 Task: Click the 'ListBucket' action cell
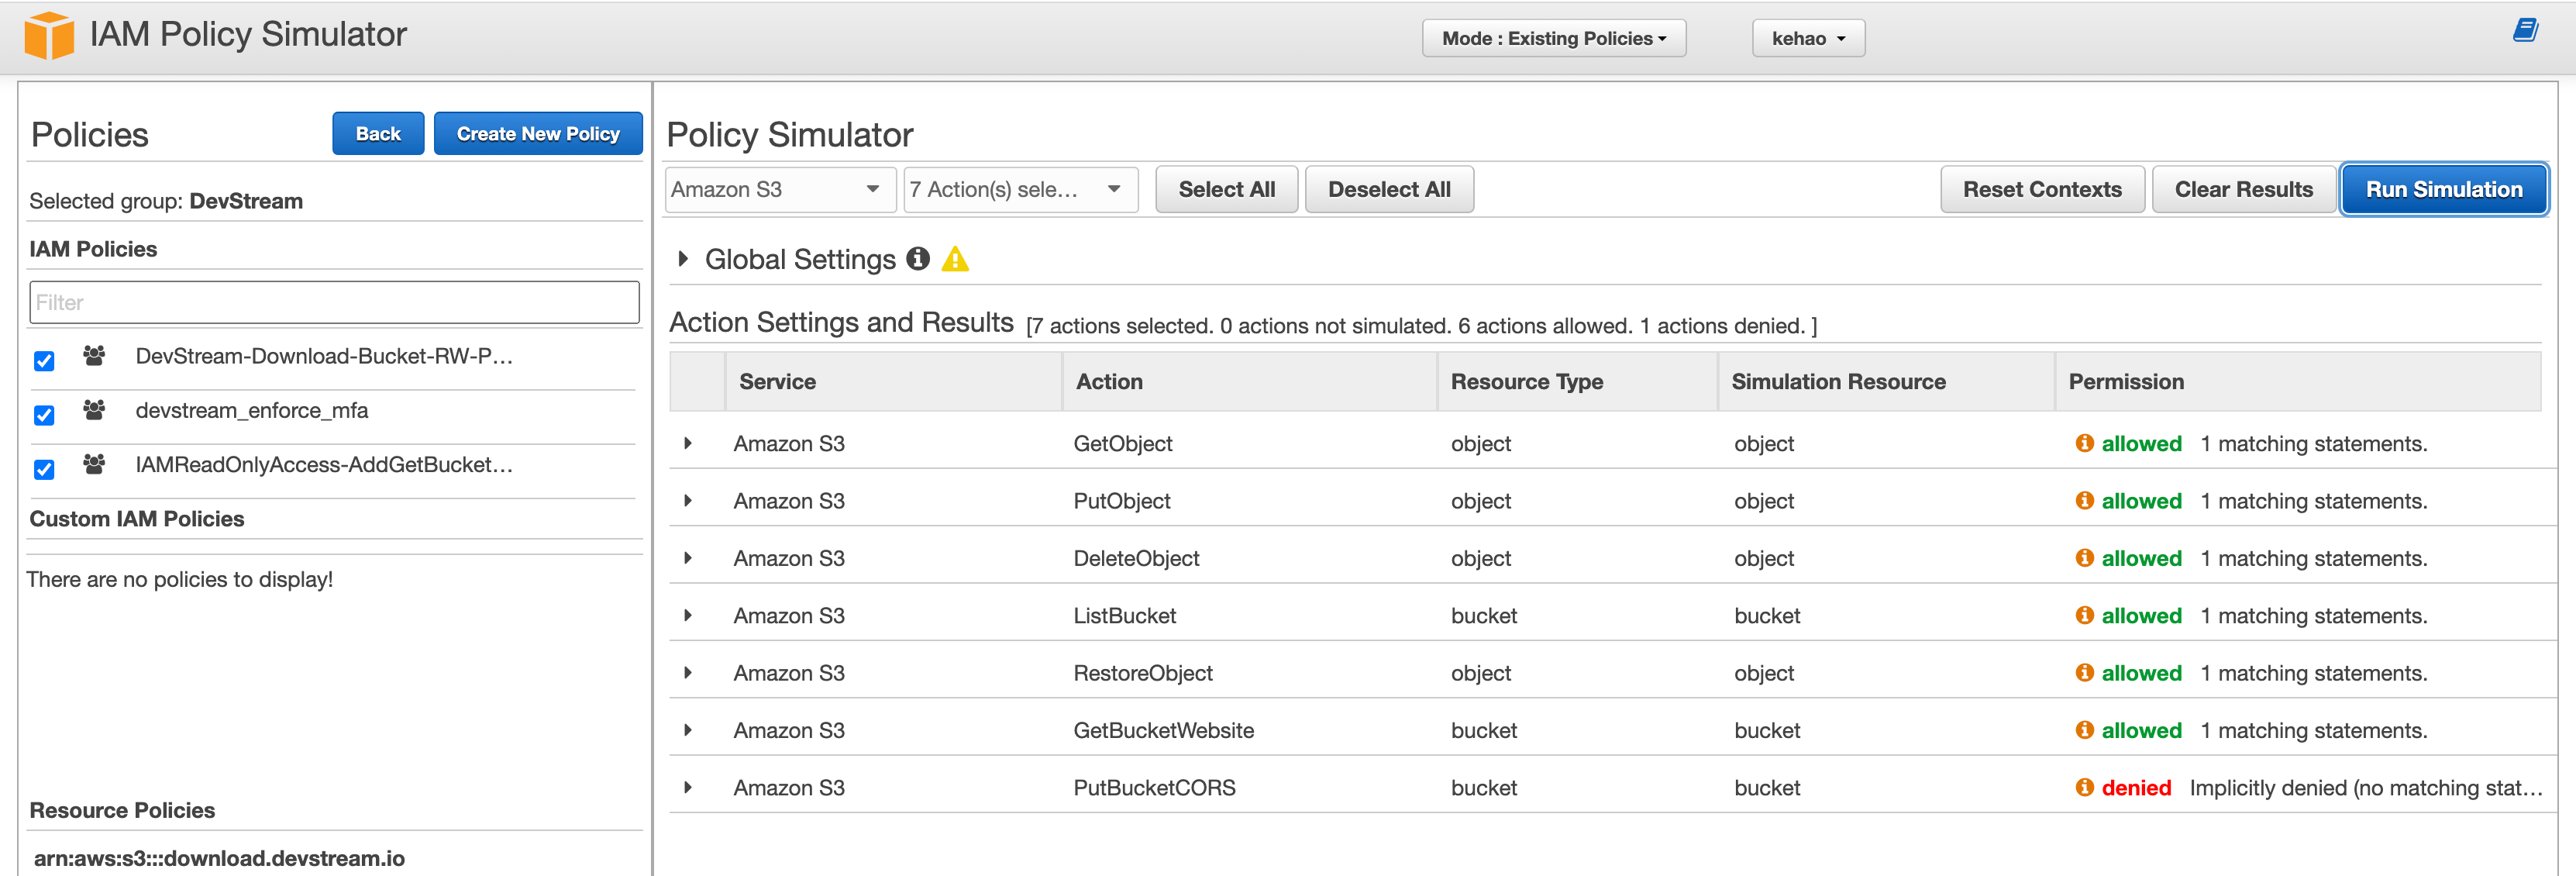click(x=1124, y=615)
